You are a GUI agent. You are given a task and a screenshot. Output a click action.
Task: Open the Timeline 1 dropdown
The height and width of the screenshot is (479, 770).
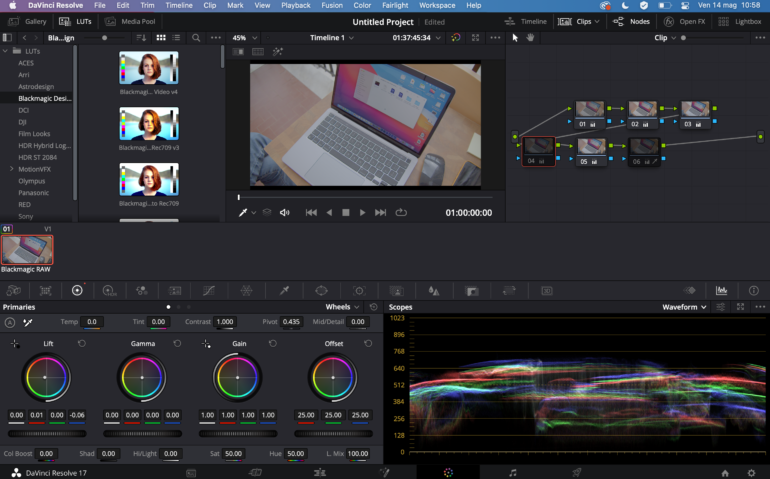pyautogui.click(x=332, y=38)
